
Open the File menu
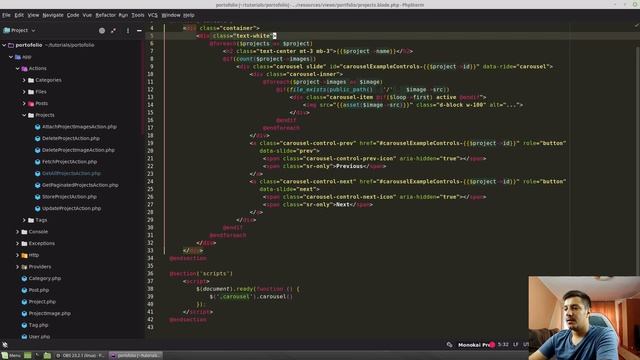click(6, 15)
